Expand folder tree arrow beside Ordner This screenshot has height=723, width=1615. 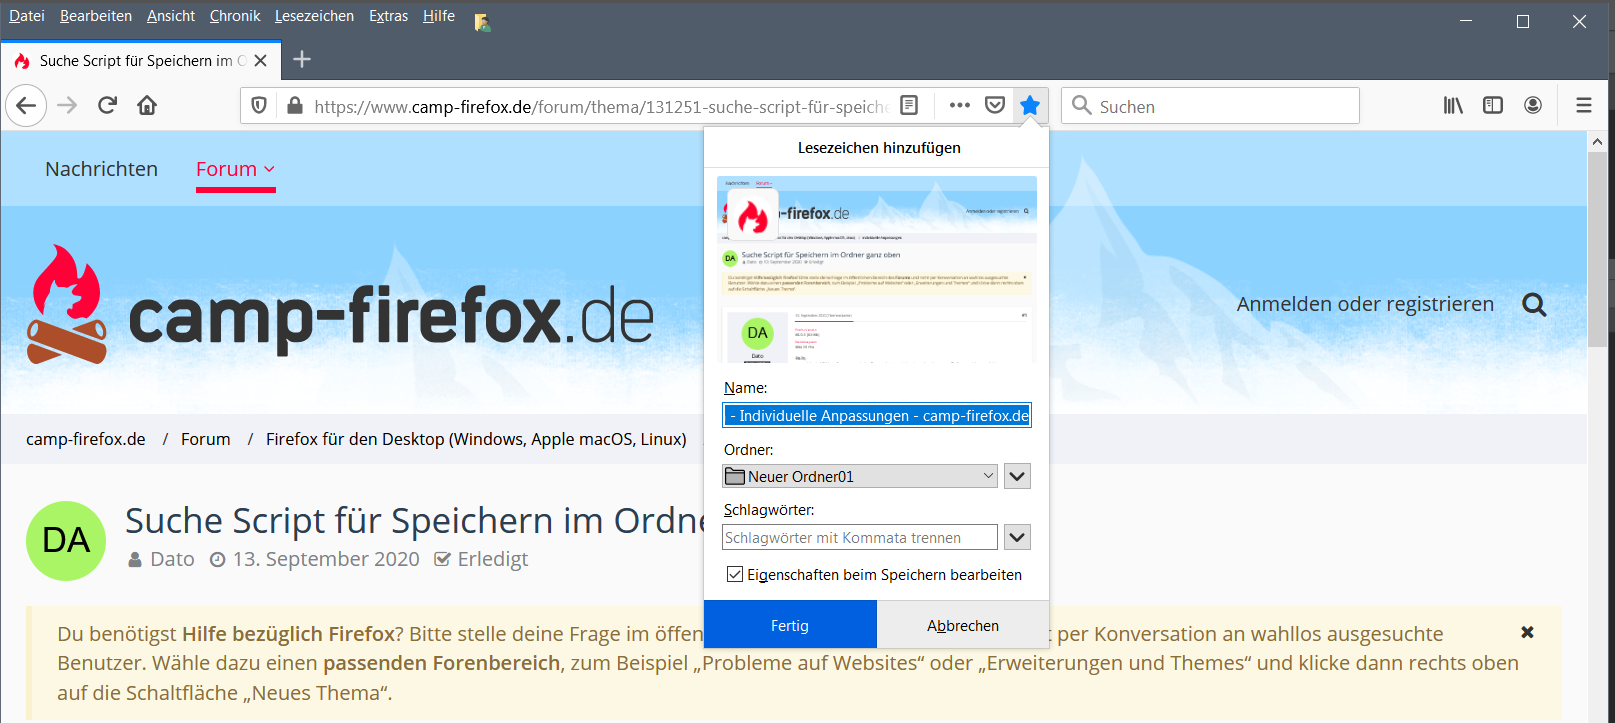tap(1017, 476)
